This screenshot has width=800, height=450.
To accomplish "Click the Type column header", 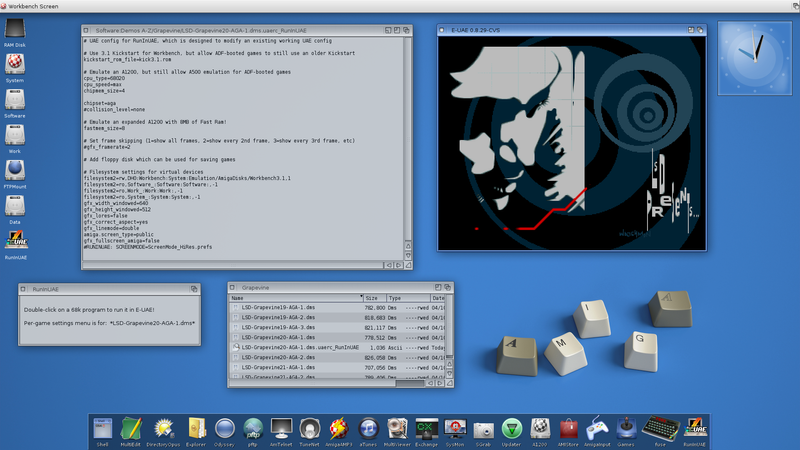I will pyautogui.click(x=406, y=298).
